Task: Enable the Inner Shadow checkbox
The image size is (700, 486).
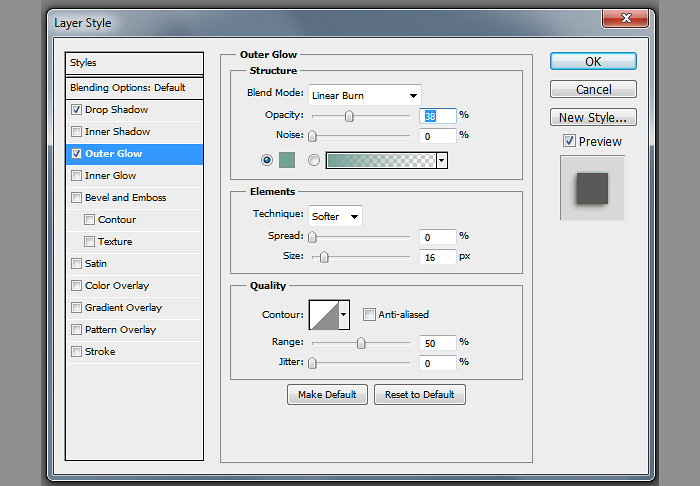Action: point(76,132)
